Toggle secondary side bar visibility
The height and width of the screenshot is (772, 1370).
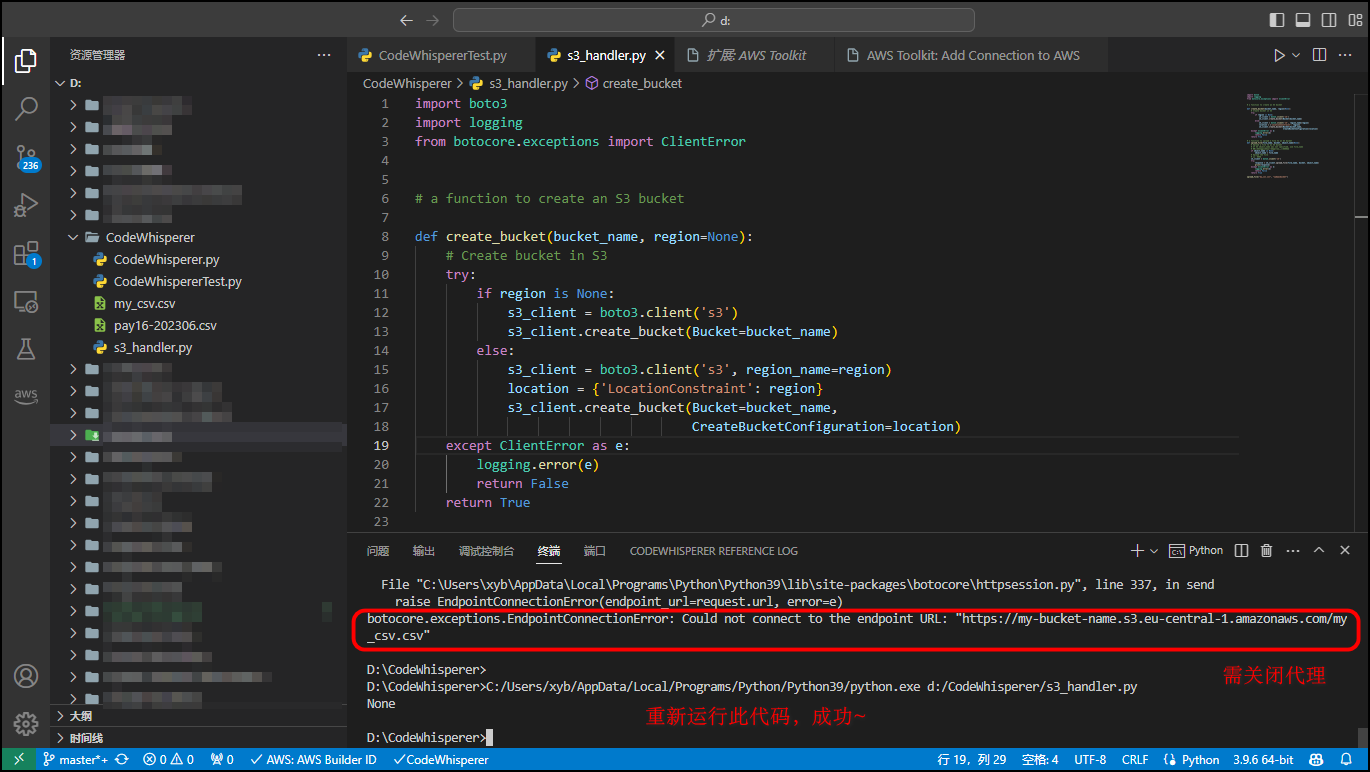coord(1329,20)
